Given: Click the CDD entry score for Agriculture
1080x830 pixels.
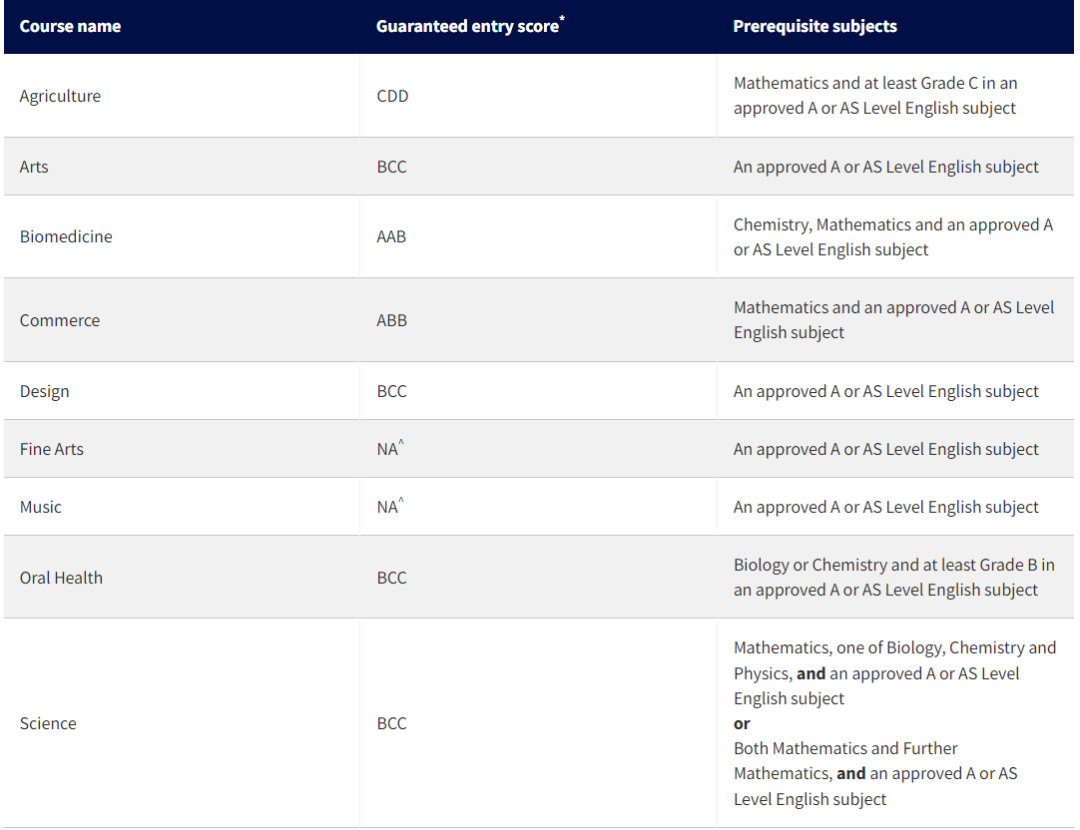Looking at the screenshot, I should point(393,96).
